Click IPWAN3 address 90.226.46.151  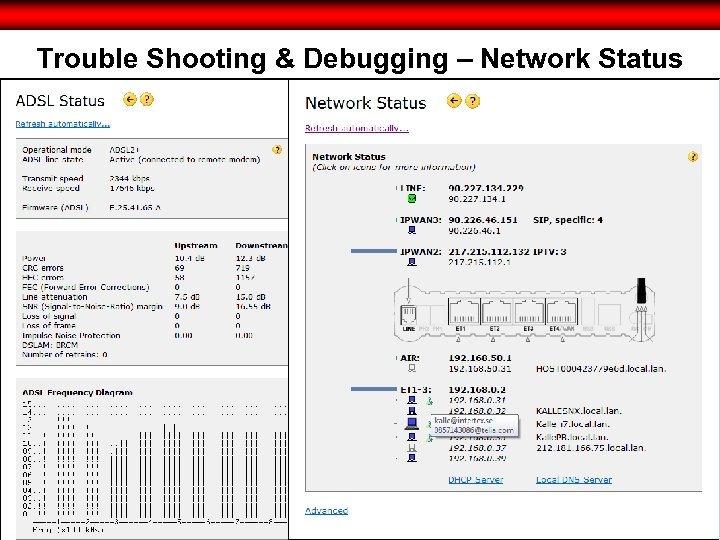[x=483, y=219]
